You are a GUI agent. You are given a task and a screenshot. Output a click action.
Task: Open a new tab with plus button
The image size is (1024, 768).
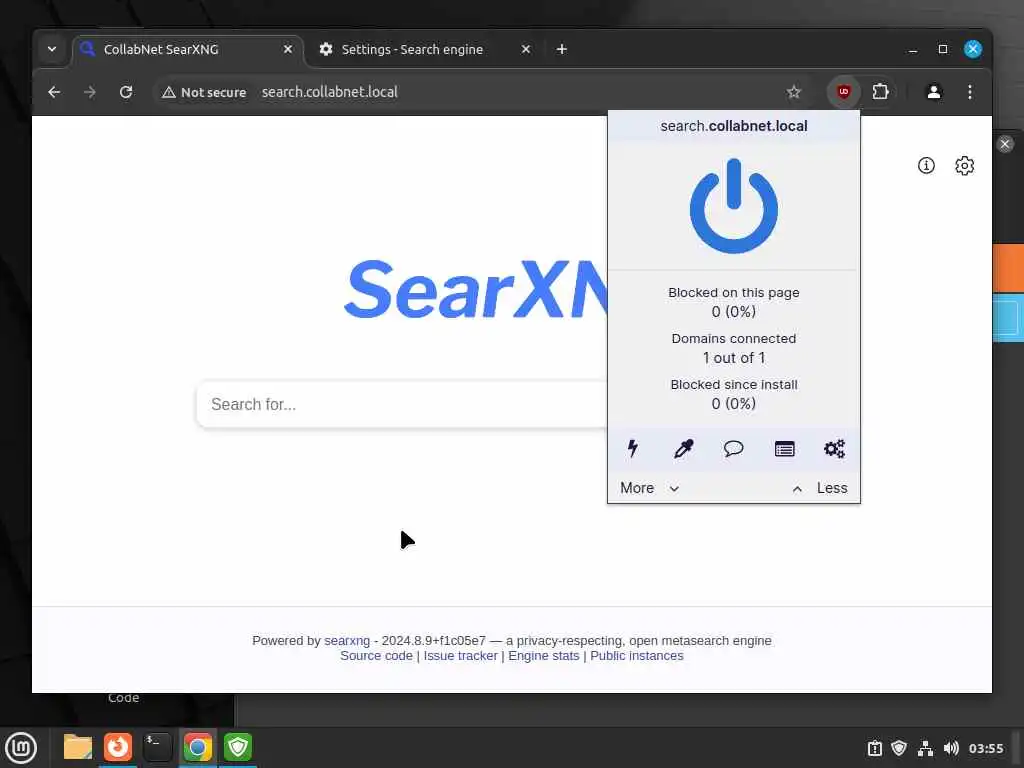click(x=562, y=50)
